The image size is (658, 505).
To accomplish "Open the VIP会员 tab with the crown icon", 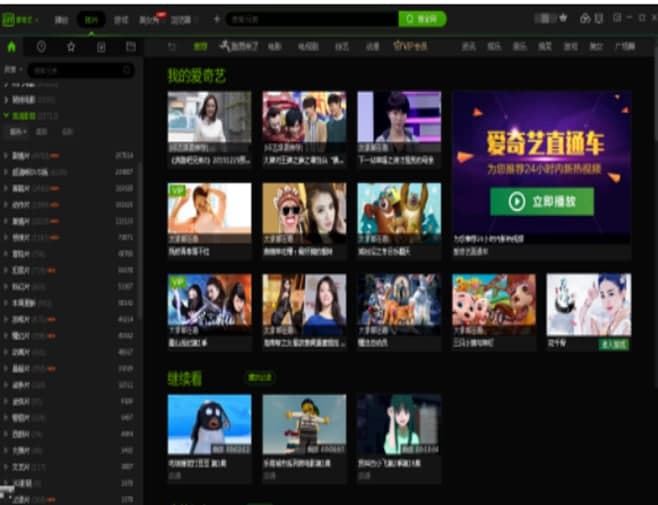I will [x=410, y=47].
